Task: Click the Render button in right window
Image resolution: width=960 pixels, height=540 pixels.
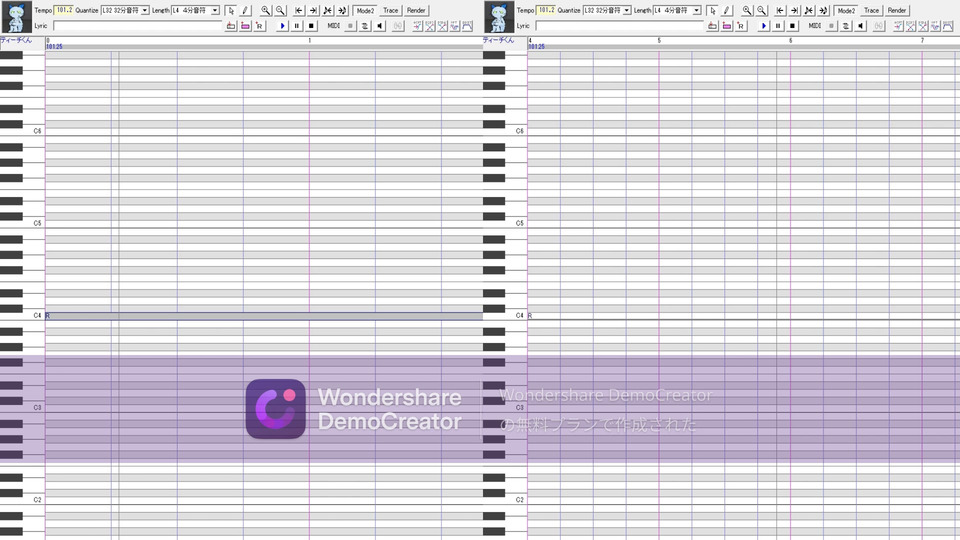Action: click(898, 10)
